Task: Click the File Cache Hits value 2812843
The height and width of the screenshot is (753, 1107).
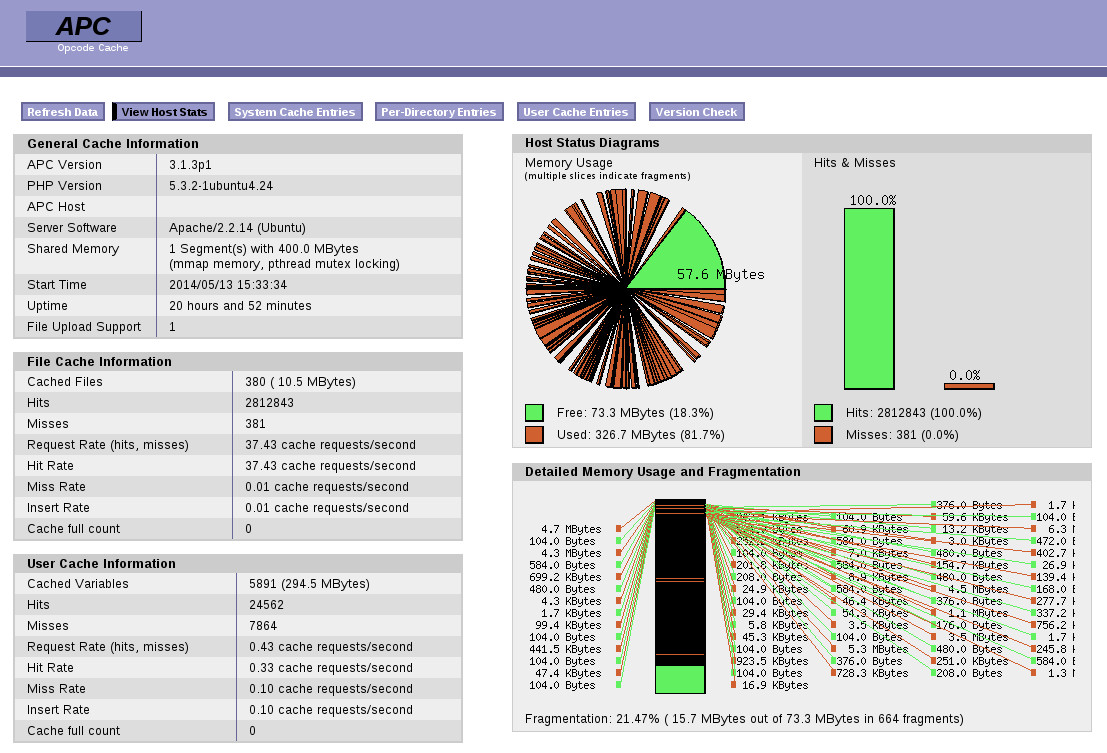Action: pyautogui.click(x=270, y=403)
